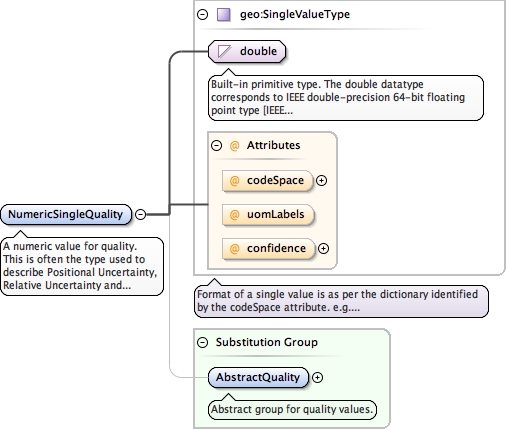Image resolution: width=507 pixels, height=430 pixels.
Task: Click the geo:SingleValueType title label
Action: pos(295,15)
